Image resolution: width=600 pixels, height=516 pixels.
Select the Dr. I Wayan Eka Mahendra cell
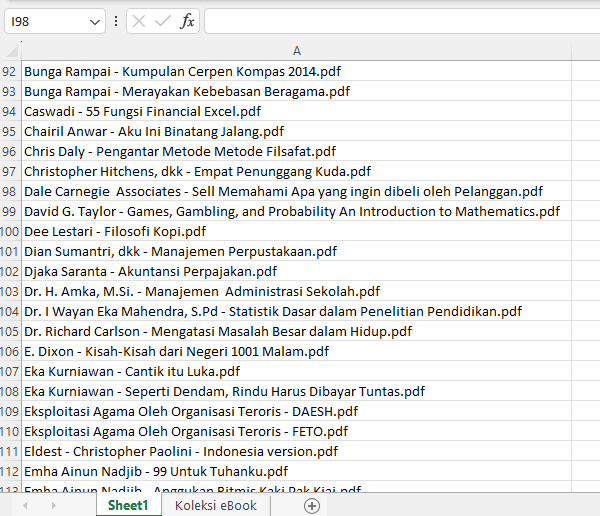point(297,311)
